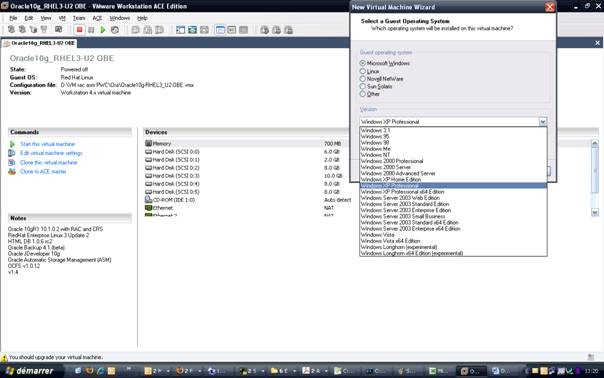The image size is (604, 378).
Task: Choose Windows XP Professional x64 Edition
Action: coord(453,192)
